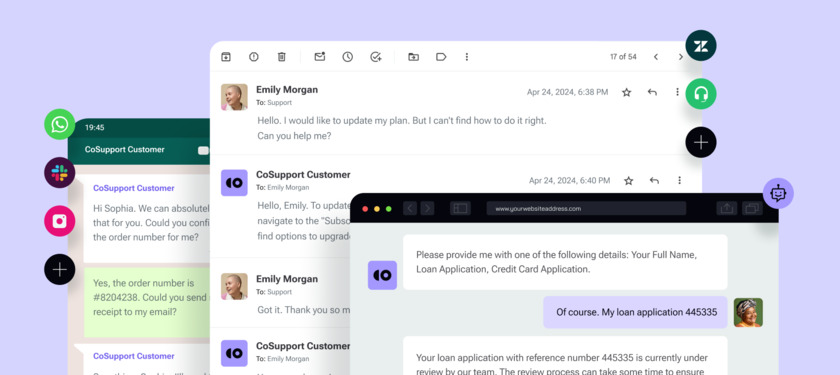Click browser back arrow button
840x375 pixels.
(410, 208)
